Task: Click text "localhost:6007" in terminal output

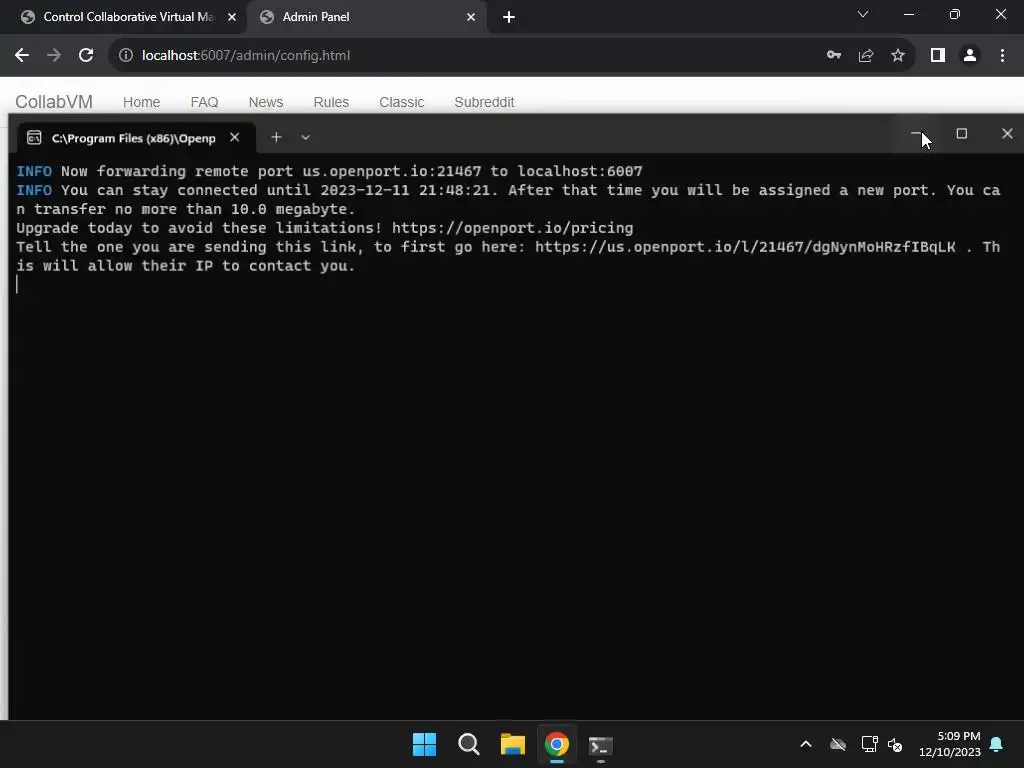Action: (x=580, y=171)
